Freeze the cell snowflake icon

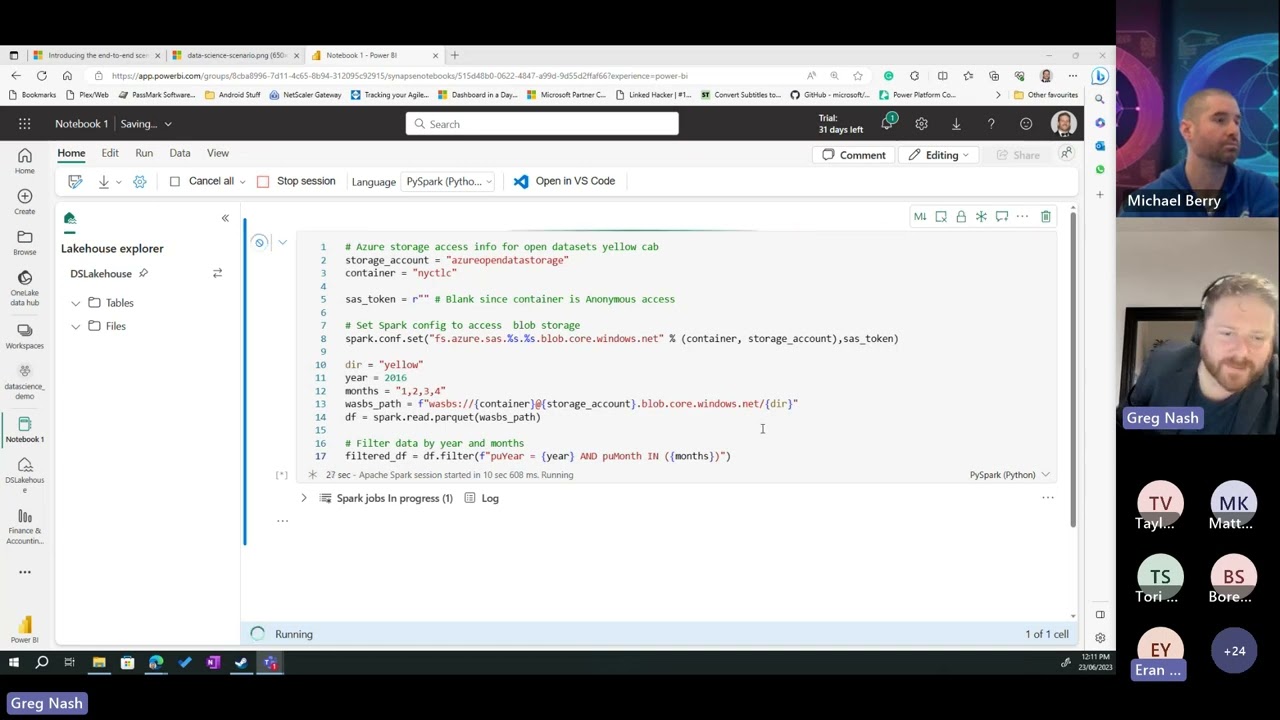[981, 216]
